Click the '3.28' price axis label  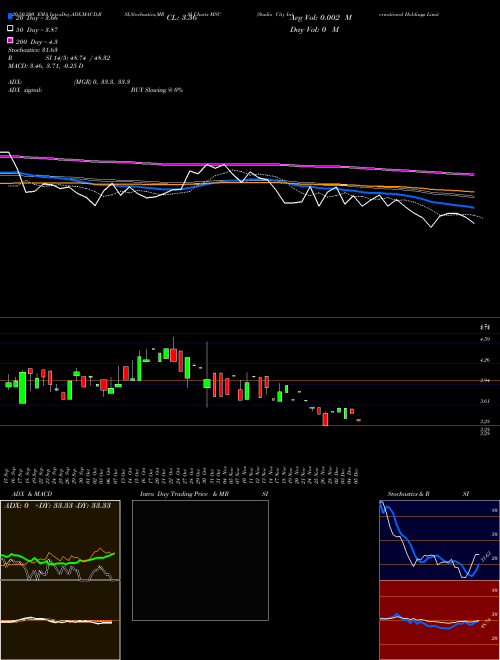pos(485,421)
